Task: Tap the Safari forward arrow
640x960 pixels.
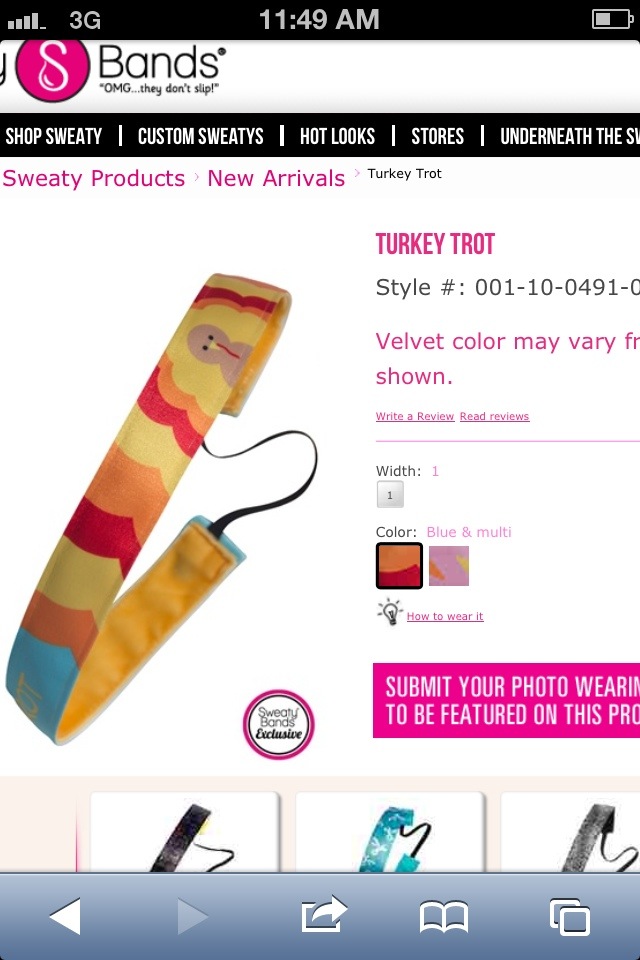Action: point(192,916)
